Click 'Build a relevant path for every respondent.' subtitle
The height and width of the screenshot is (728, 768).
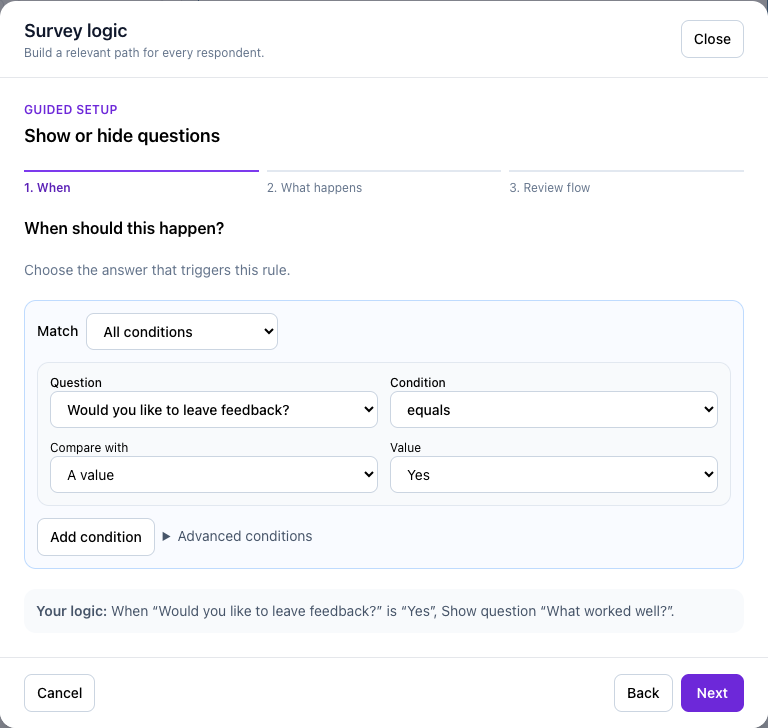coord(144,52)
